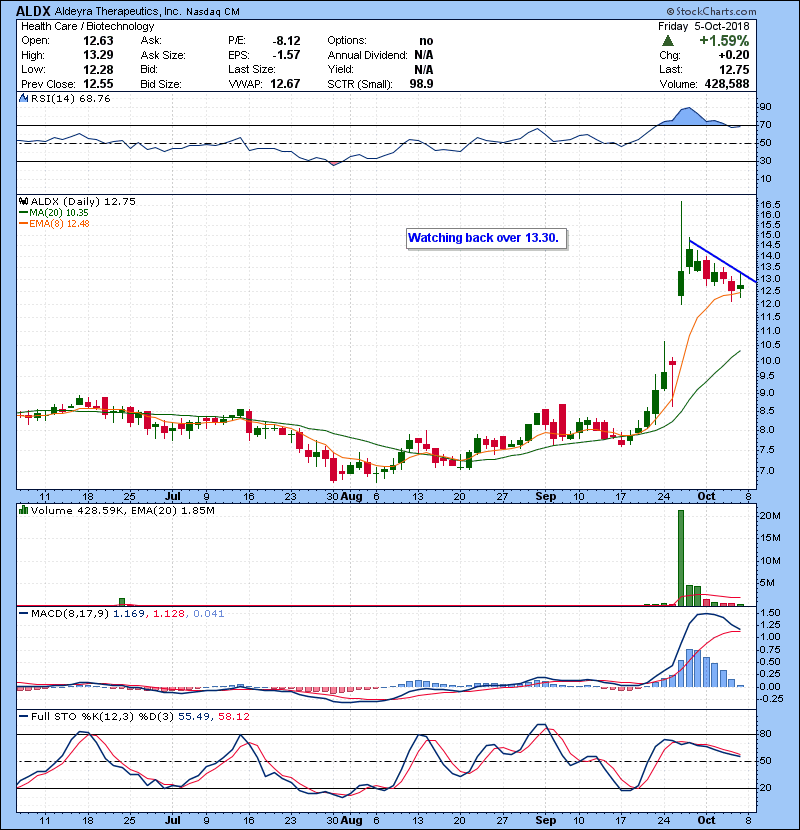800x830 pixels.
Task: Click the +1.59% percent change
Action: pyautogui.click(x=724, y=41)
